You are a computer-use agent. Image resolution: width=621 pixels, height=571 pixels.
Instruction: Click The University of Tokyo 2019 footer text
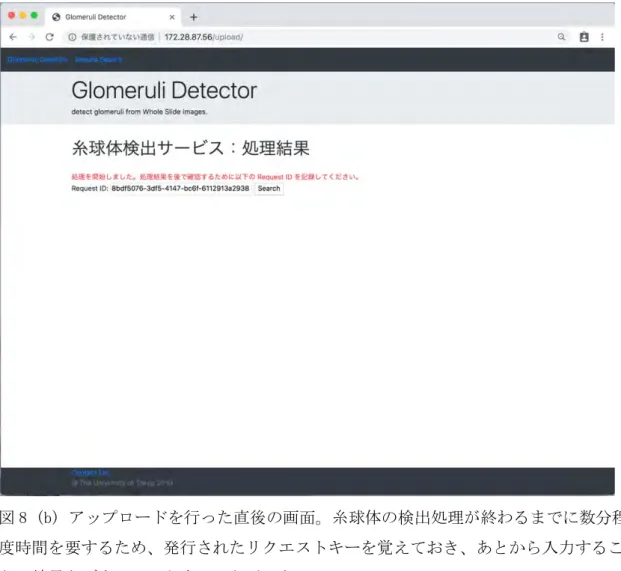(122, 483)
